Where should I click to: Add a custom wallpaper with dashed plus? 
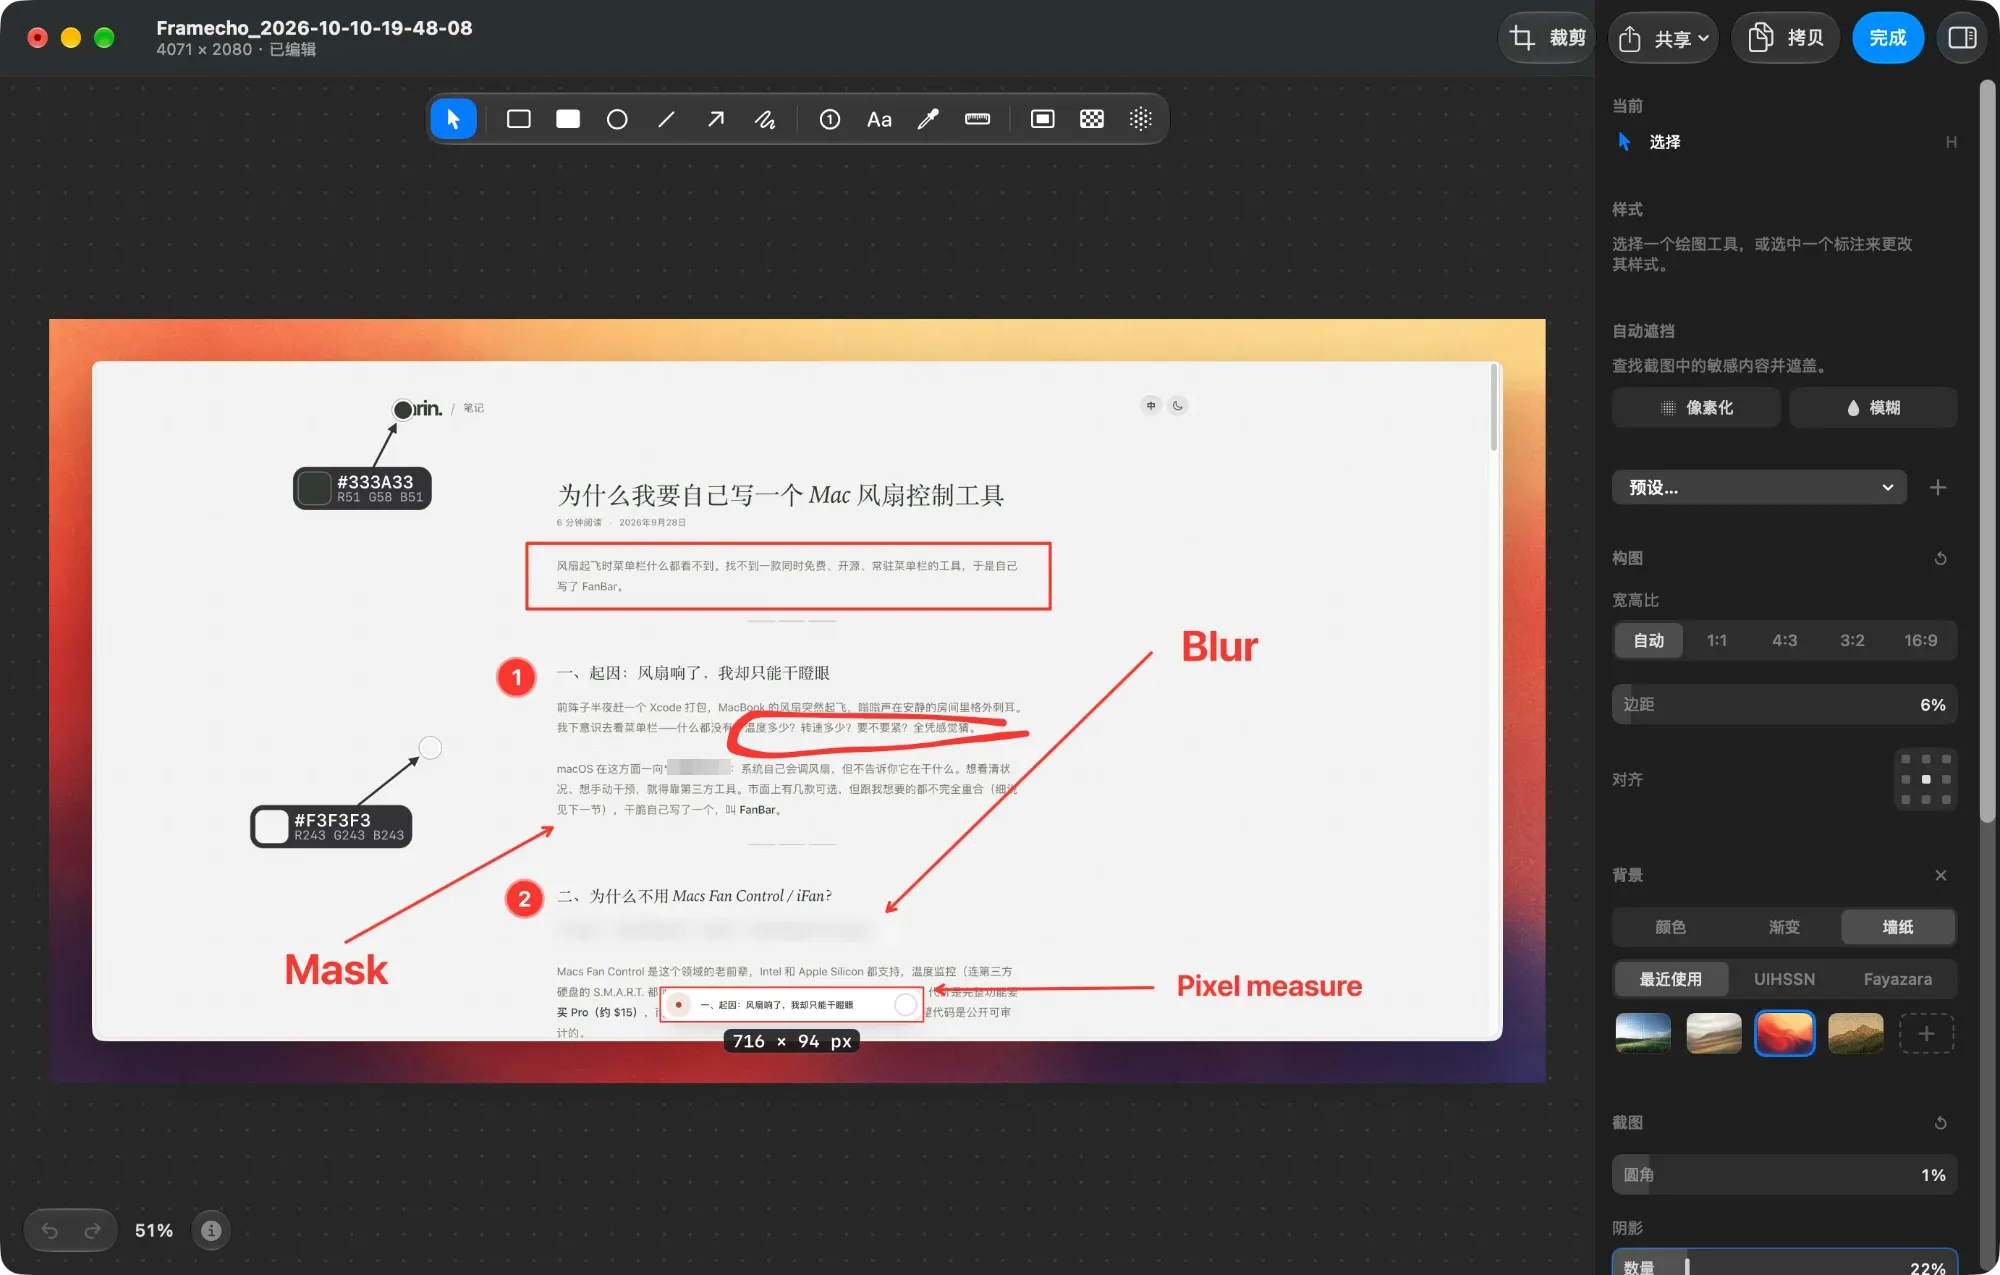click(x=1926, y=1033)
